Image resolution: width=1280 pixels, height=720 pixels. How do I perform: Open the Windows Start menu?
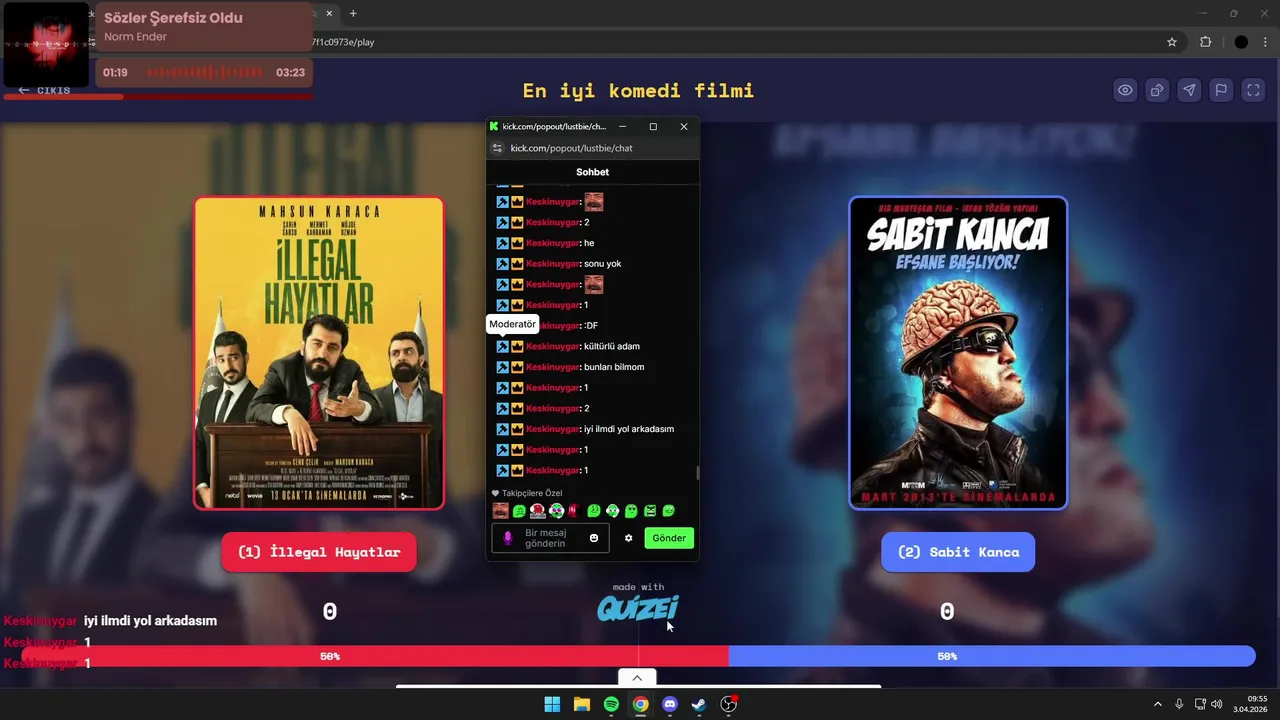[552, 704]
